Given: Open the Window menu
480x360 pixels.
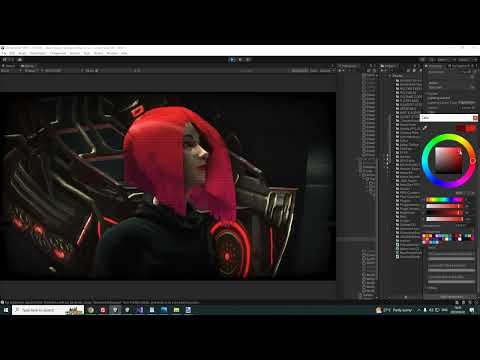Looking at the screenshot, I should click(x=112, y=53).
